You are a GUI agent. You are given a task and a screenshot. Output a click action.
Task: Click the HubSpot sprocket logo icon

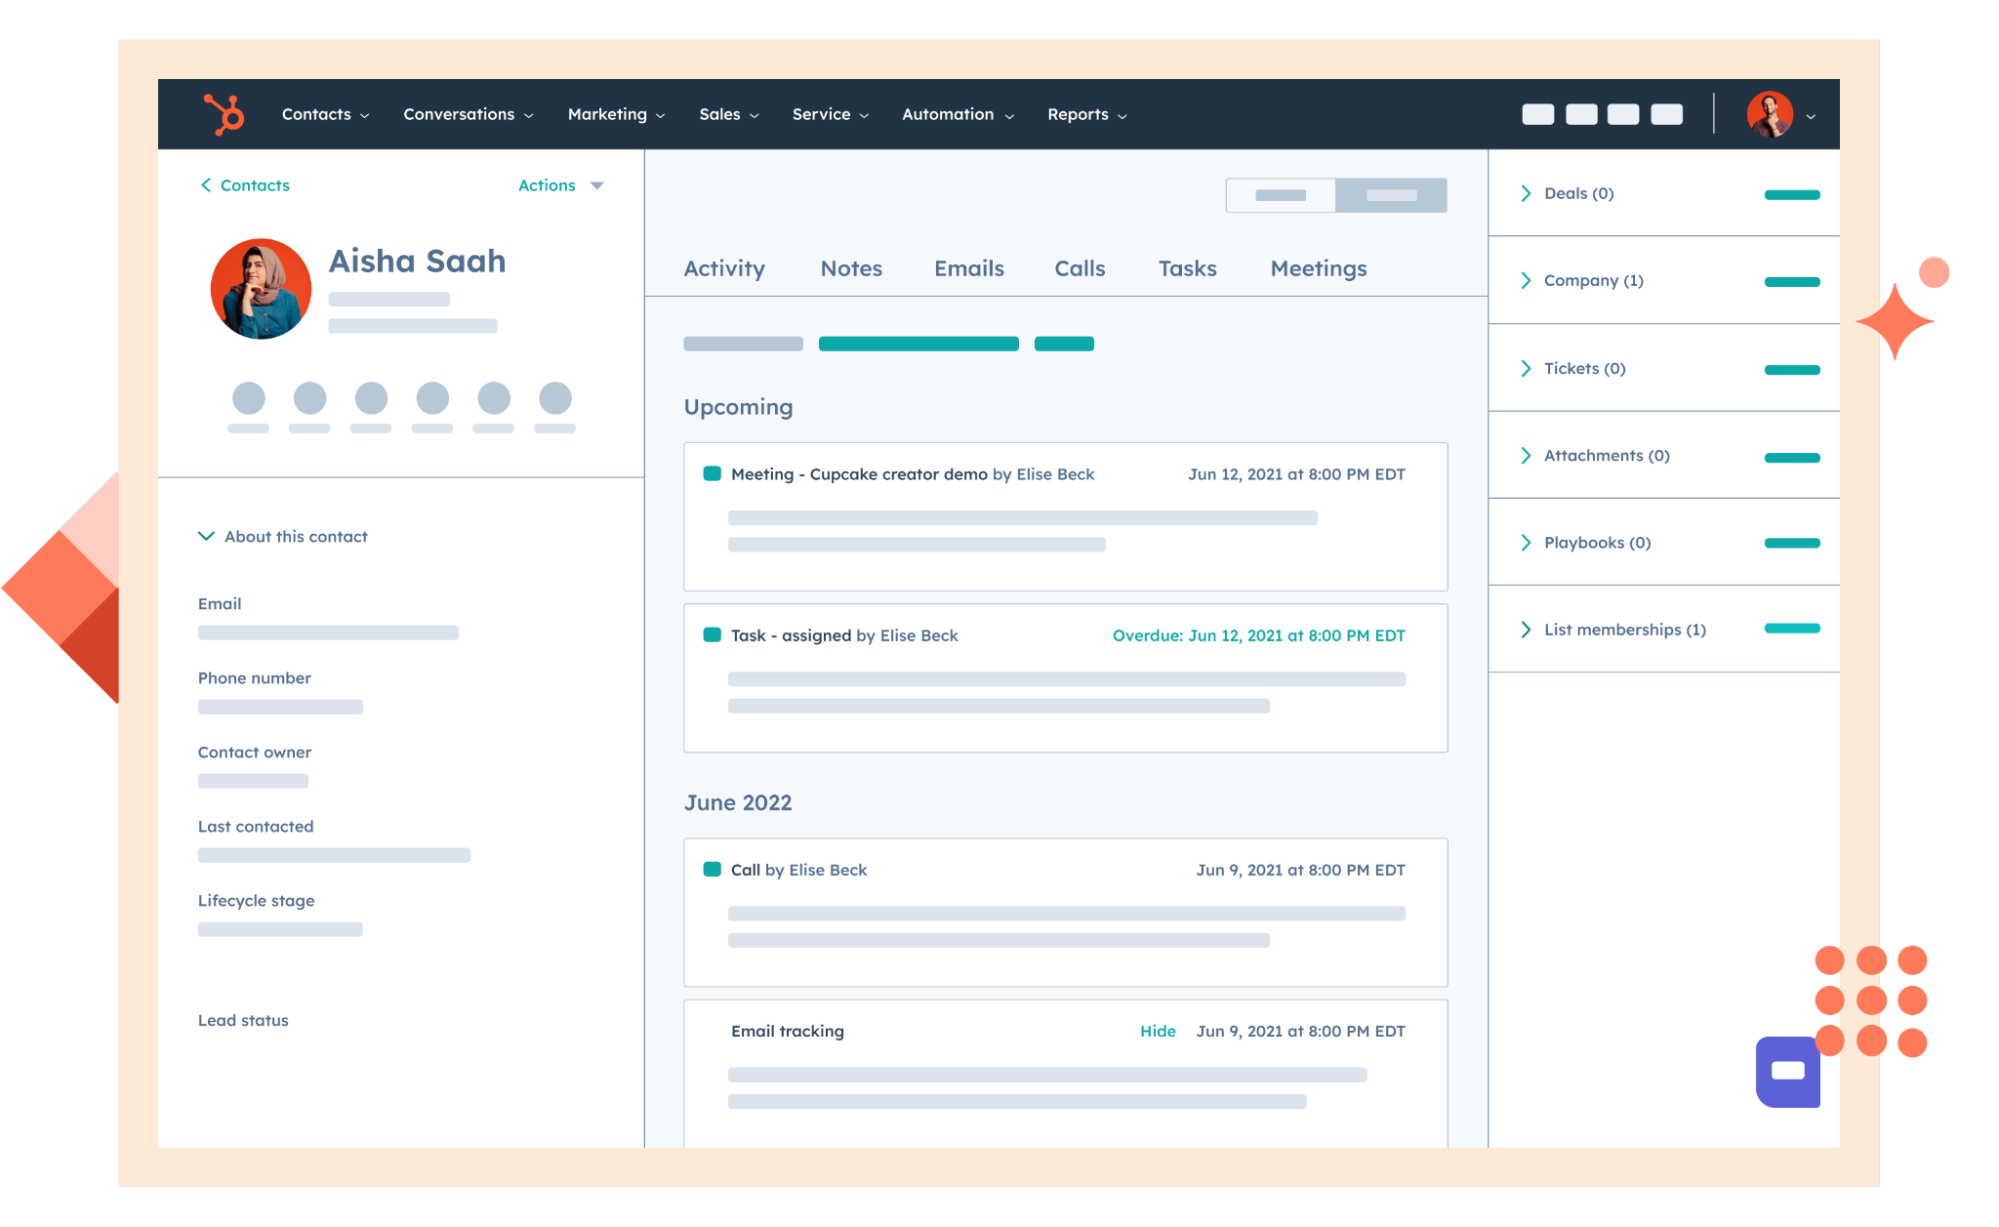[x=223, y=114]
